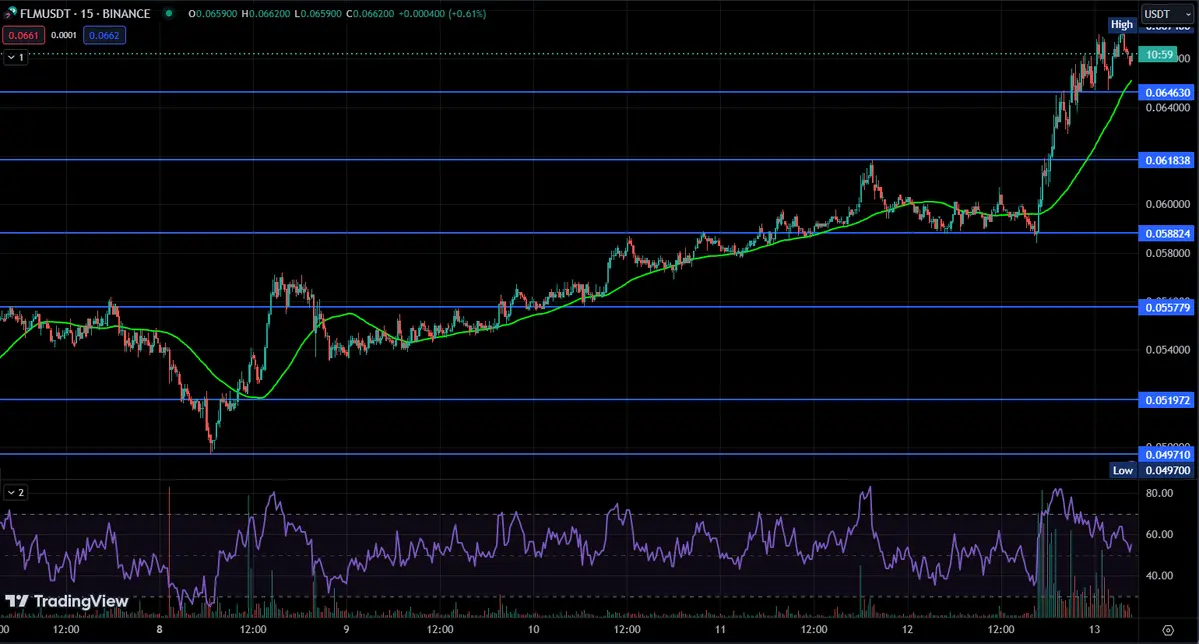Click the Low 0.049700 price label

point(1152,470)
